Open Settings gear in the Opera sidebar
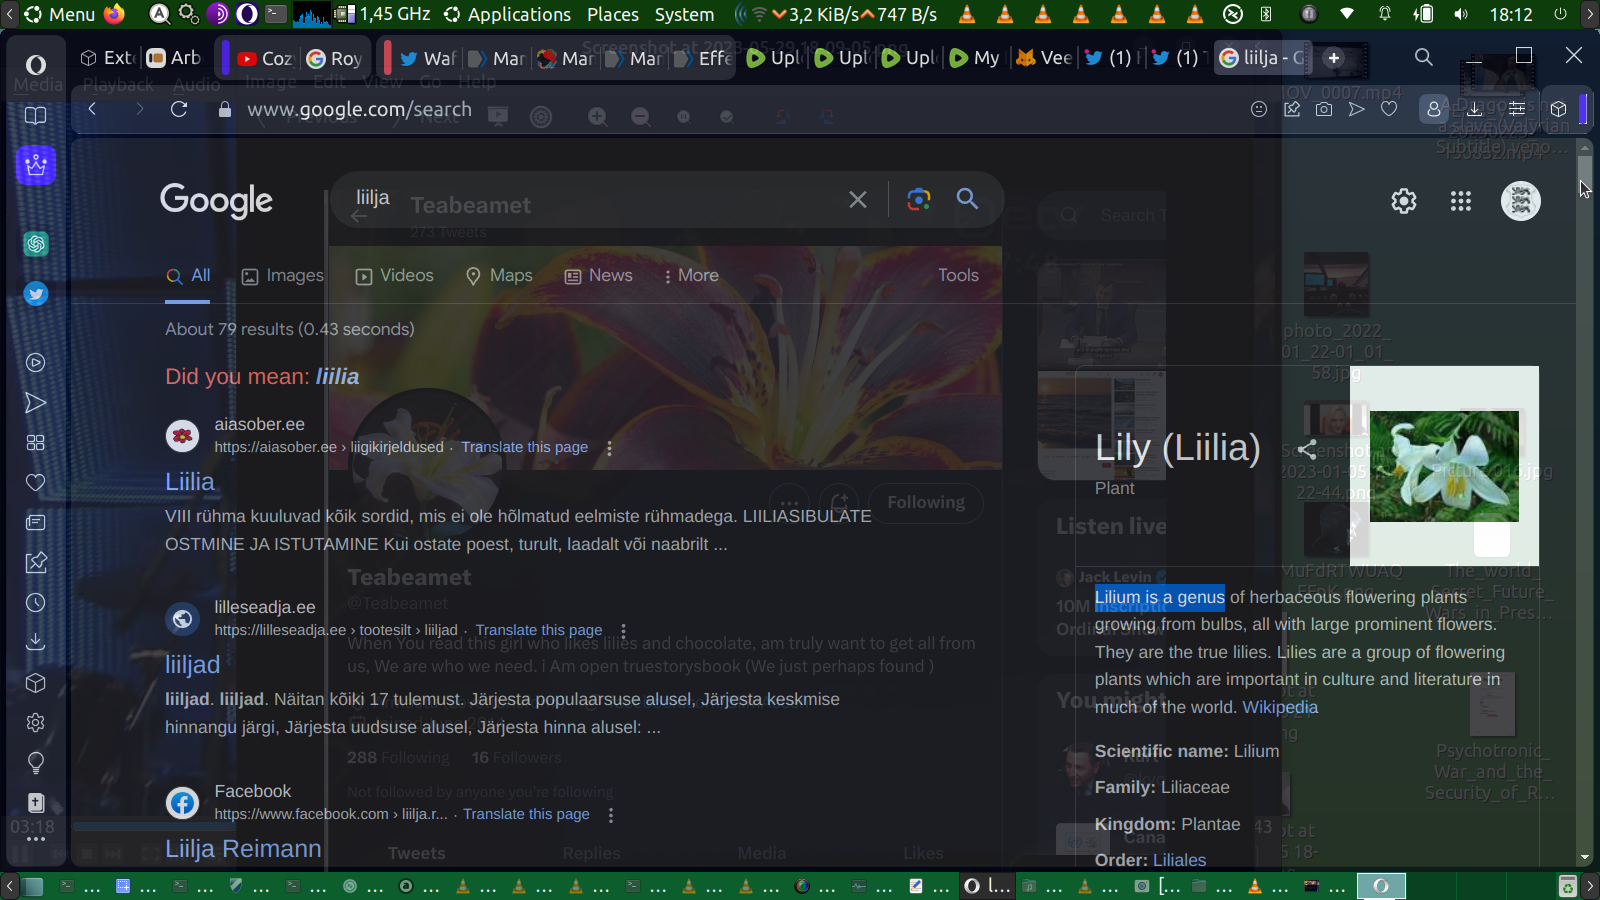 coord(36,722)
